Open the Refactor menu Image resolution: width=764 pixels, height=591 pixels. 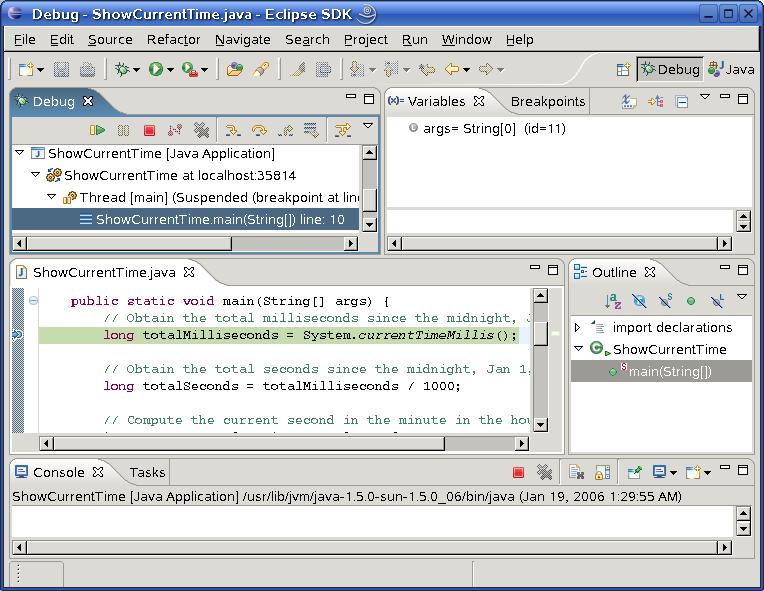point(173,39)
